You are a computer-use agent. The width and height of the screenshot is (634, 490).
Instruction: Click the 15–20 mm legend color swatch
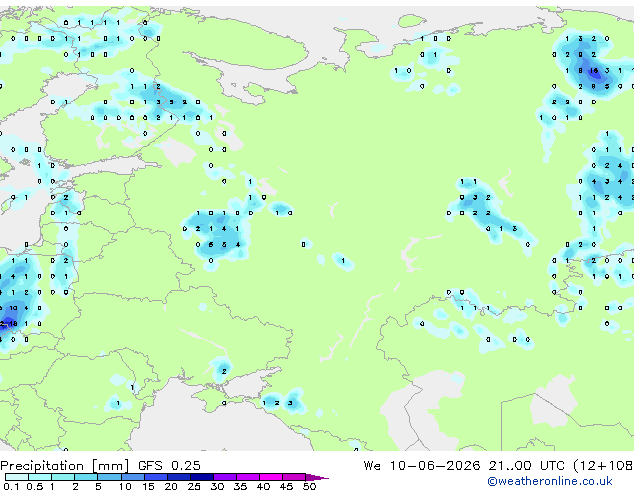coord(155,477)
